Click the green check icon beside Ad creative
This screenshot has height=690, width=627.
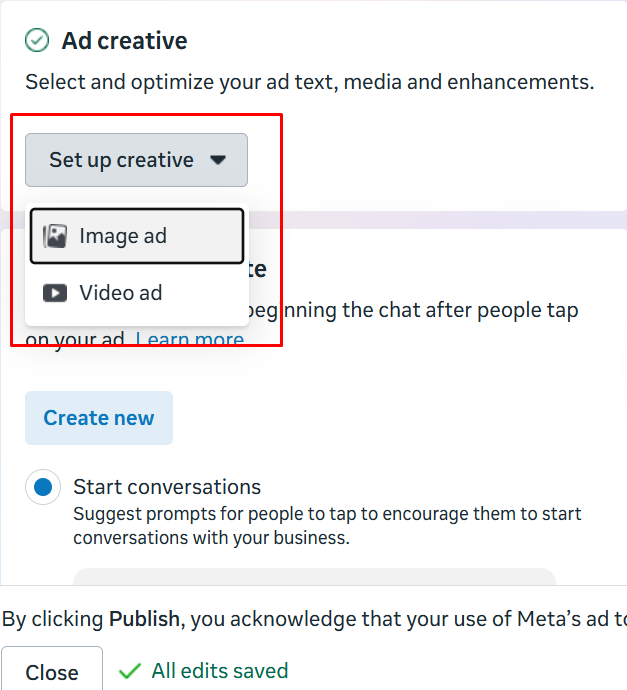[x=37, y=41]
